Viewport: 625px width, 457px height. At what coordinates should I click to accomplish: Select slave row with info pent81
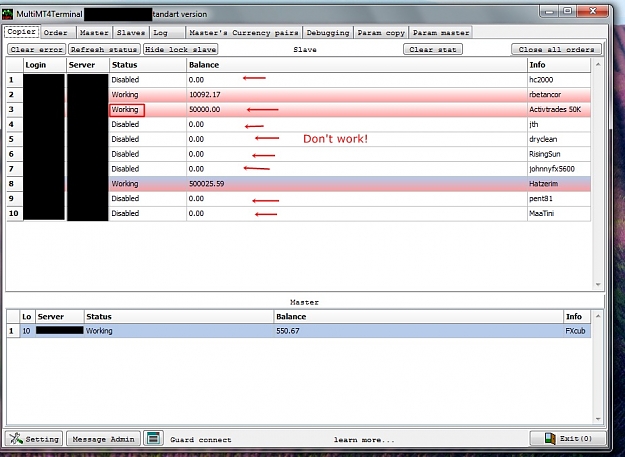point(299,198)
